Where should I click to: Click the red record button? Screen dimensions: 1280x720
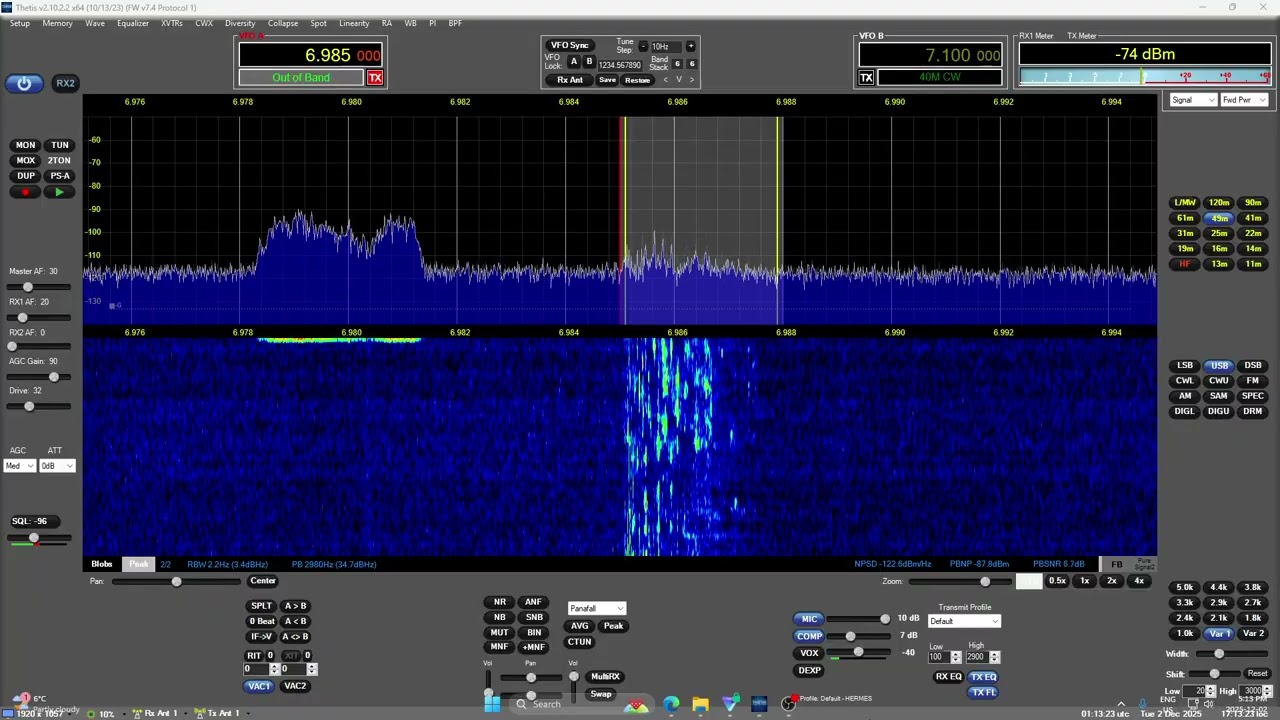(25, 192)
